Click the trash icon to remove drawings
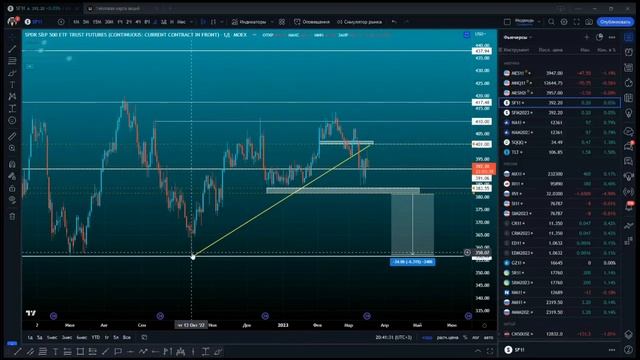The image size is (640, 360). click(x=12, y=216)
